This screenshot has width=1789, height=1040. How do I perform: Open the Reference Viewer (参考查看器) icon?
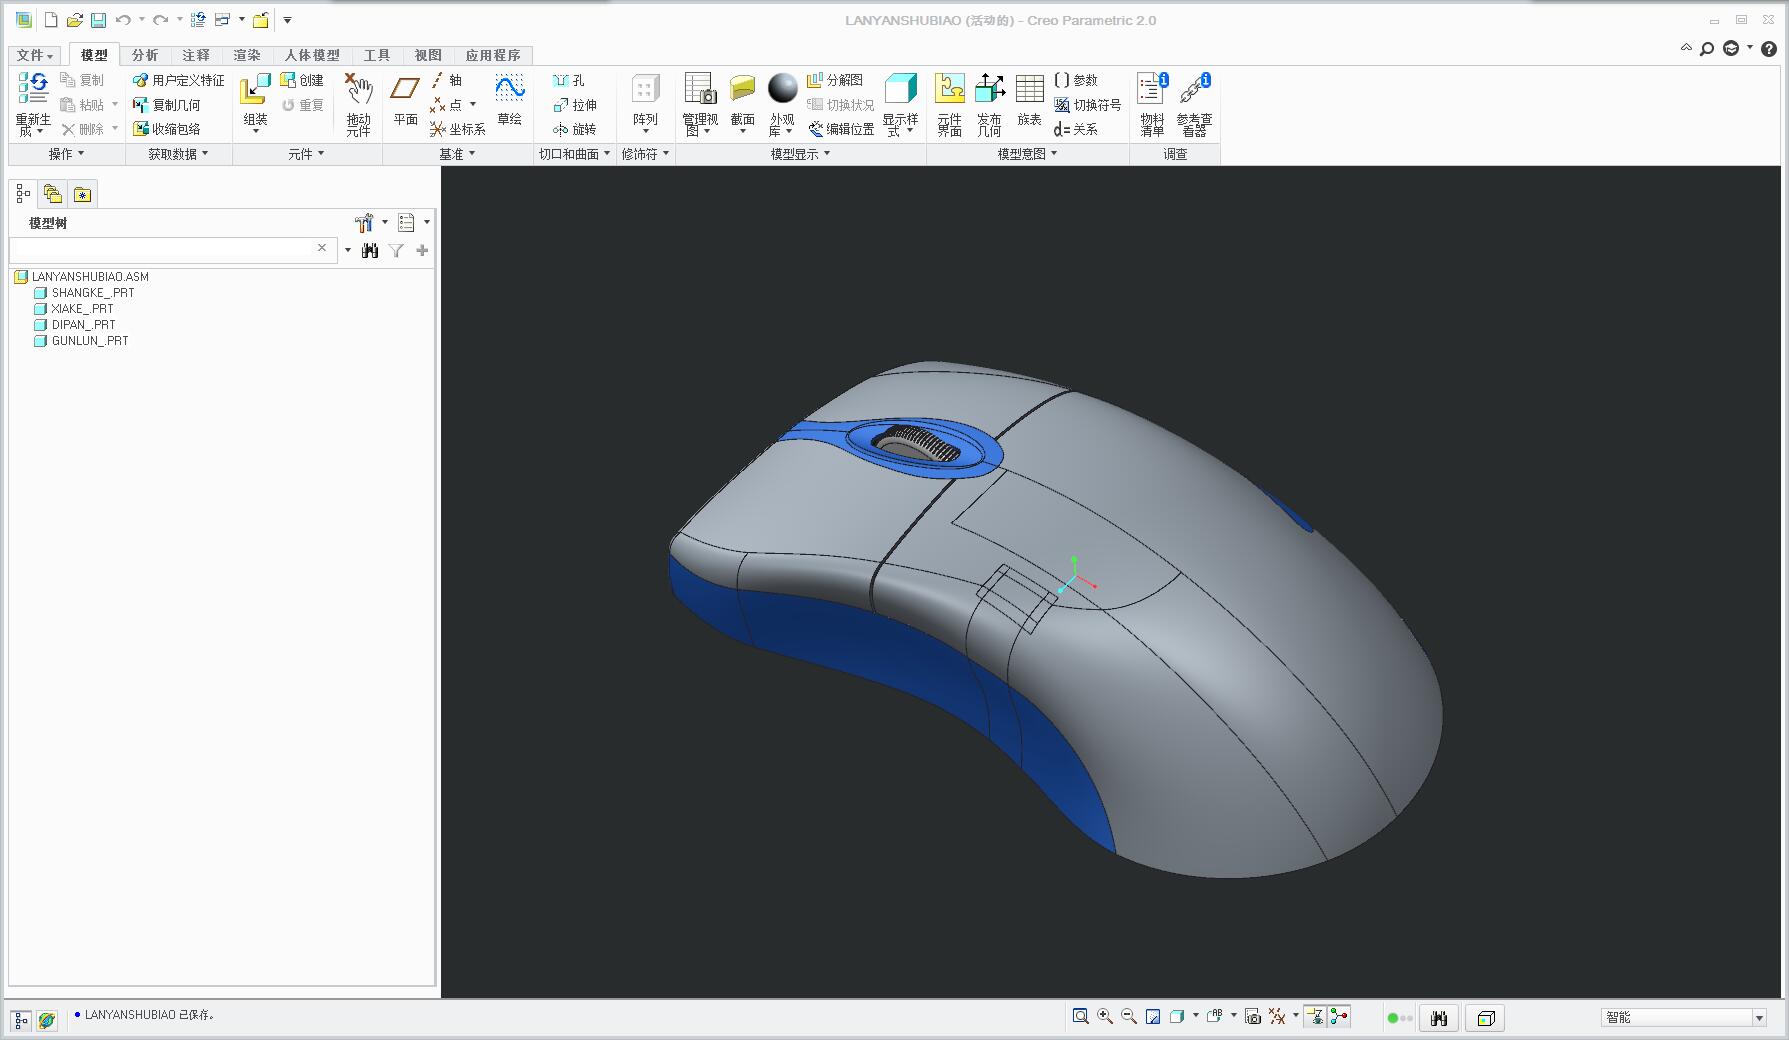pos(1194,104)
